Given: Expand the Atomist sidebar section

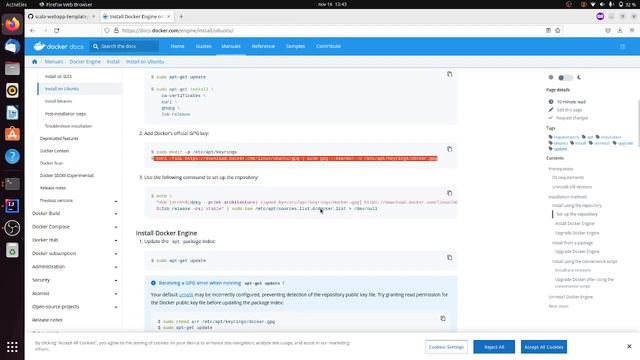Looking at the screenshot, I should (x=116, y=294).
